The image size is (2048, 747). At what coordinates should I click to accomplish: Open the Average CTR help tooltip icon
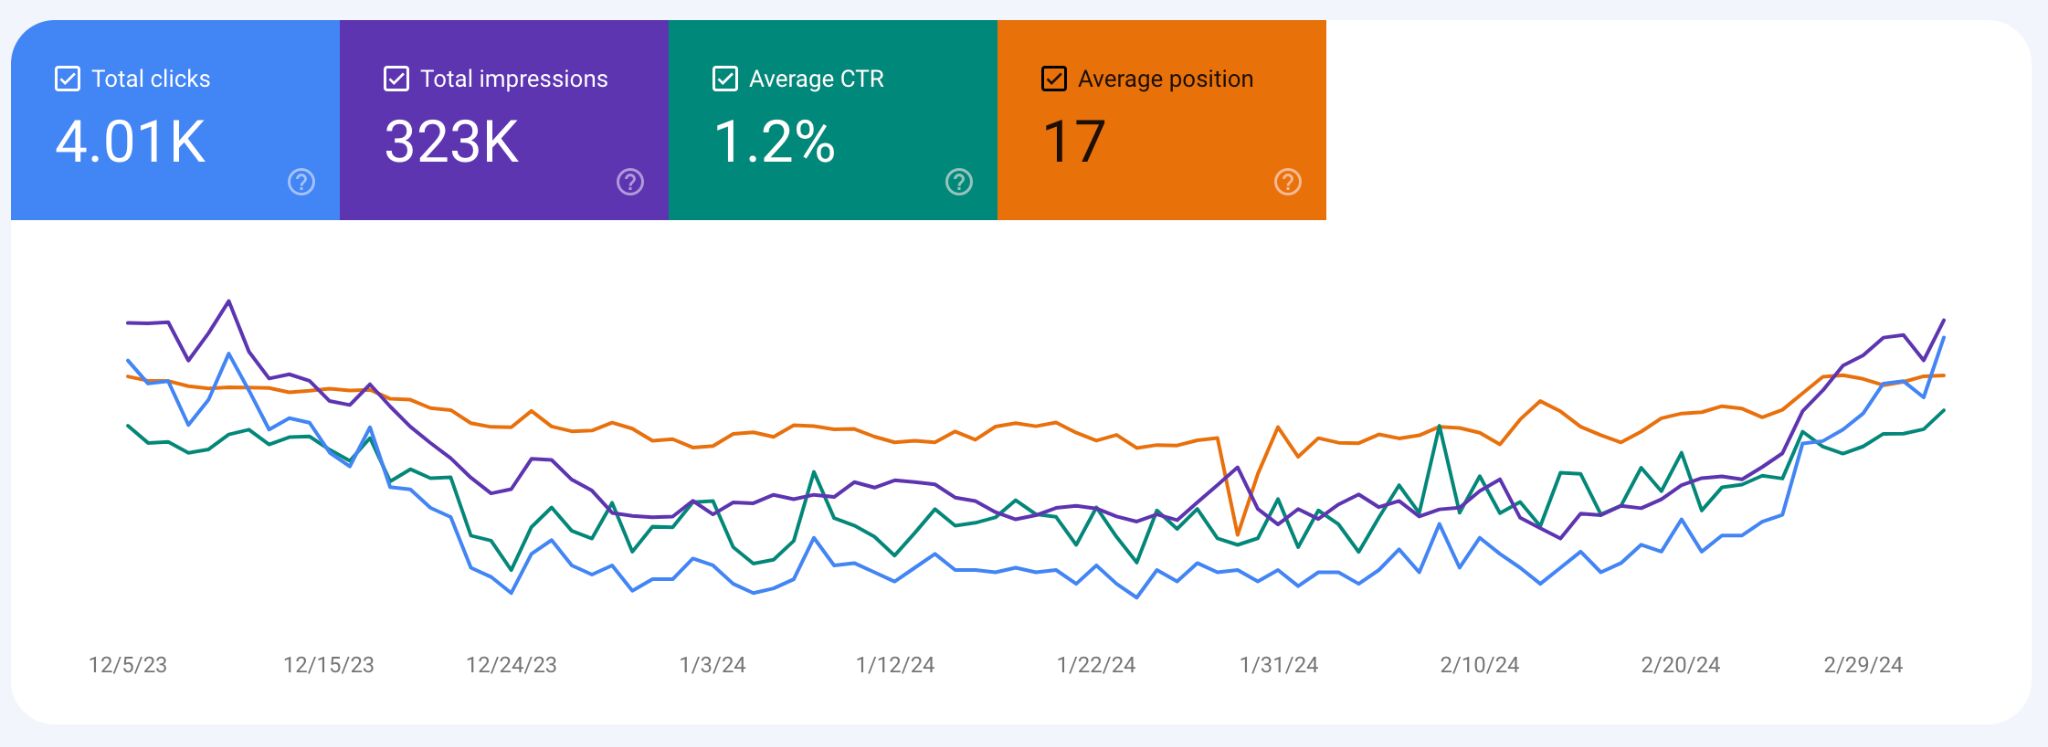coord(958,182)
